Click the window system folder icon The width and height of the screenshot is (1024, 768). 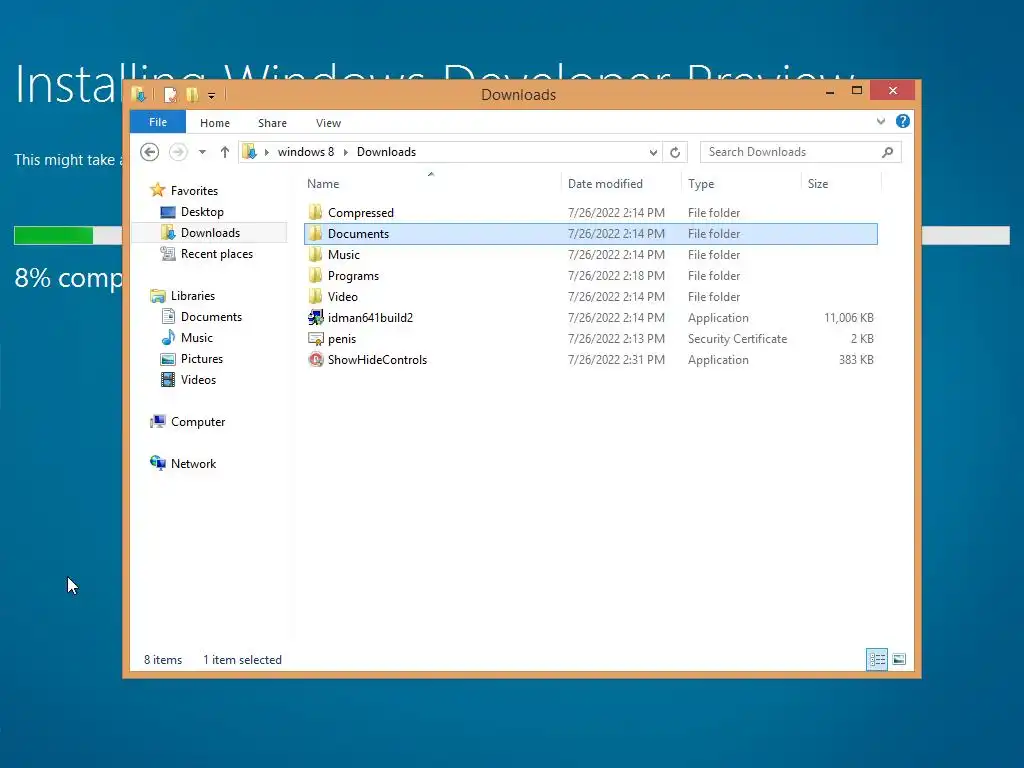[x=138, y=95]
